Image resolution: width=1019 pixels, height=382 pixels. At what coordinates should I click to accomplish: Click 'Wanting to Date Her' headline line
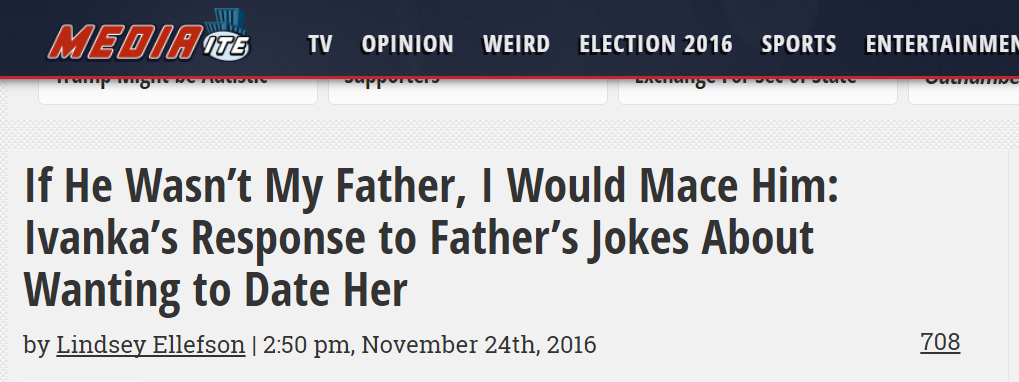tap(216, 290)
